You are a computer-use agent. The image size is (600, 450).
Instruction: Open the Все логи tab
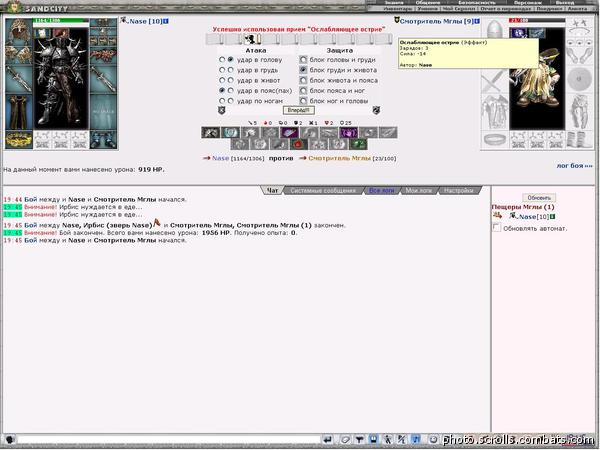coord(381,191)
